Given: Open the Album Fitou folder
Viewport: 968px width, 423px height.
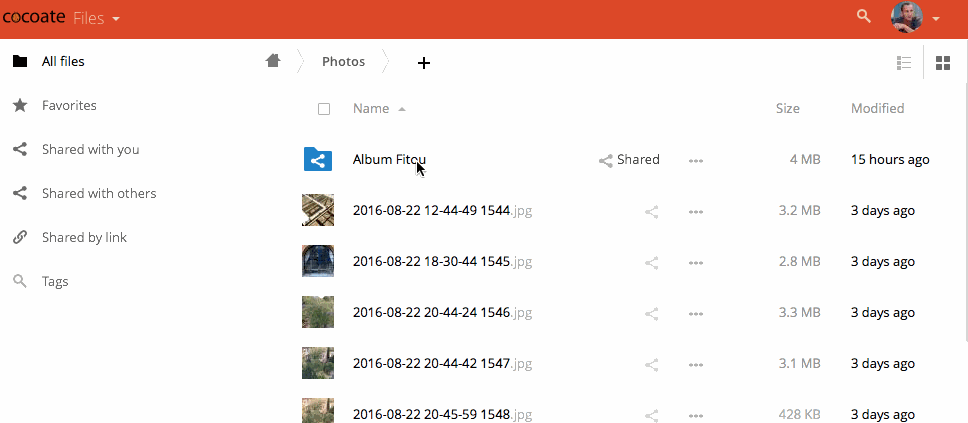Looking at the screenshot, I should (389, 159).
